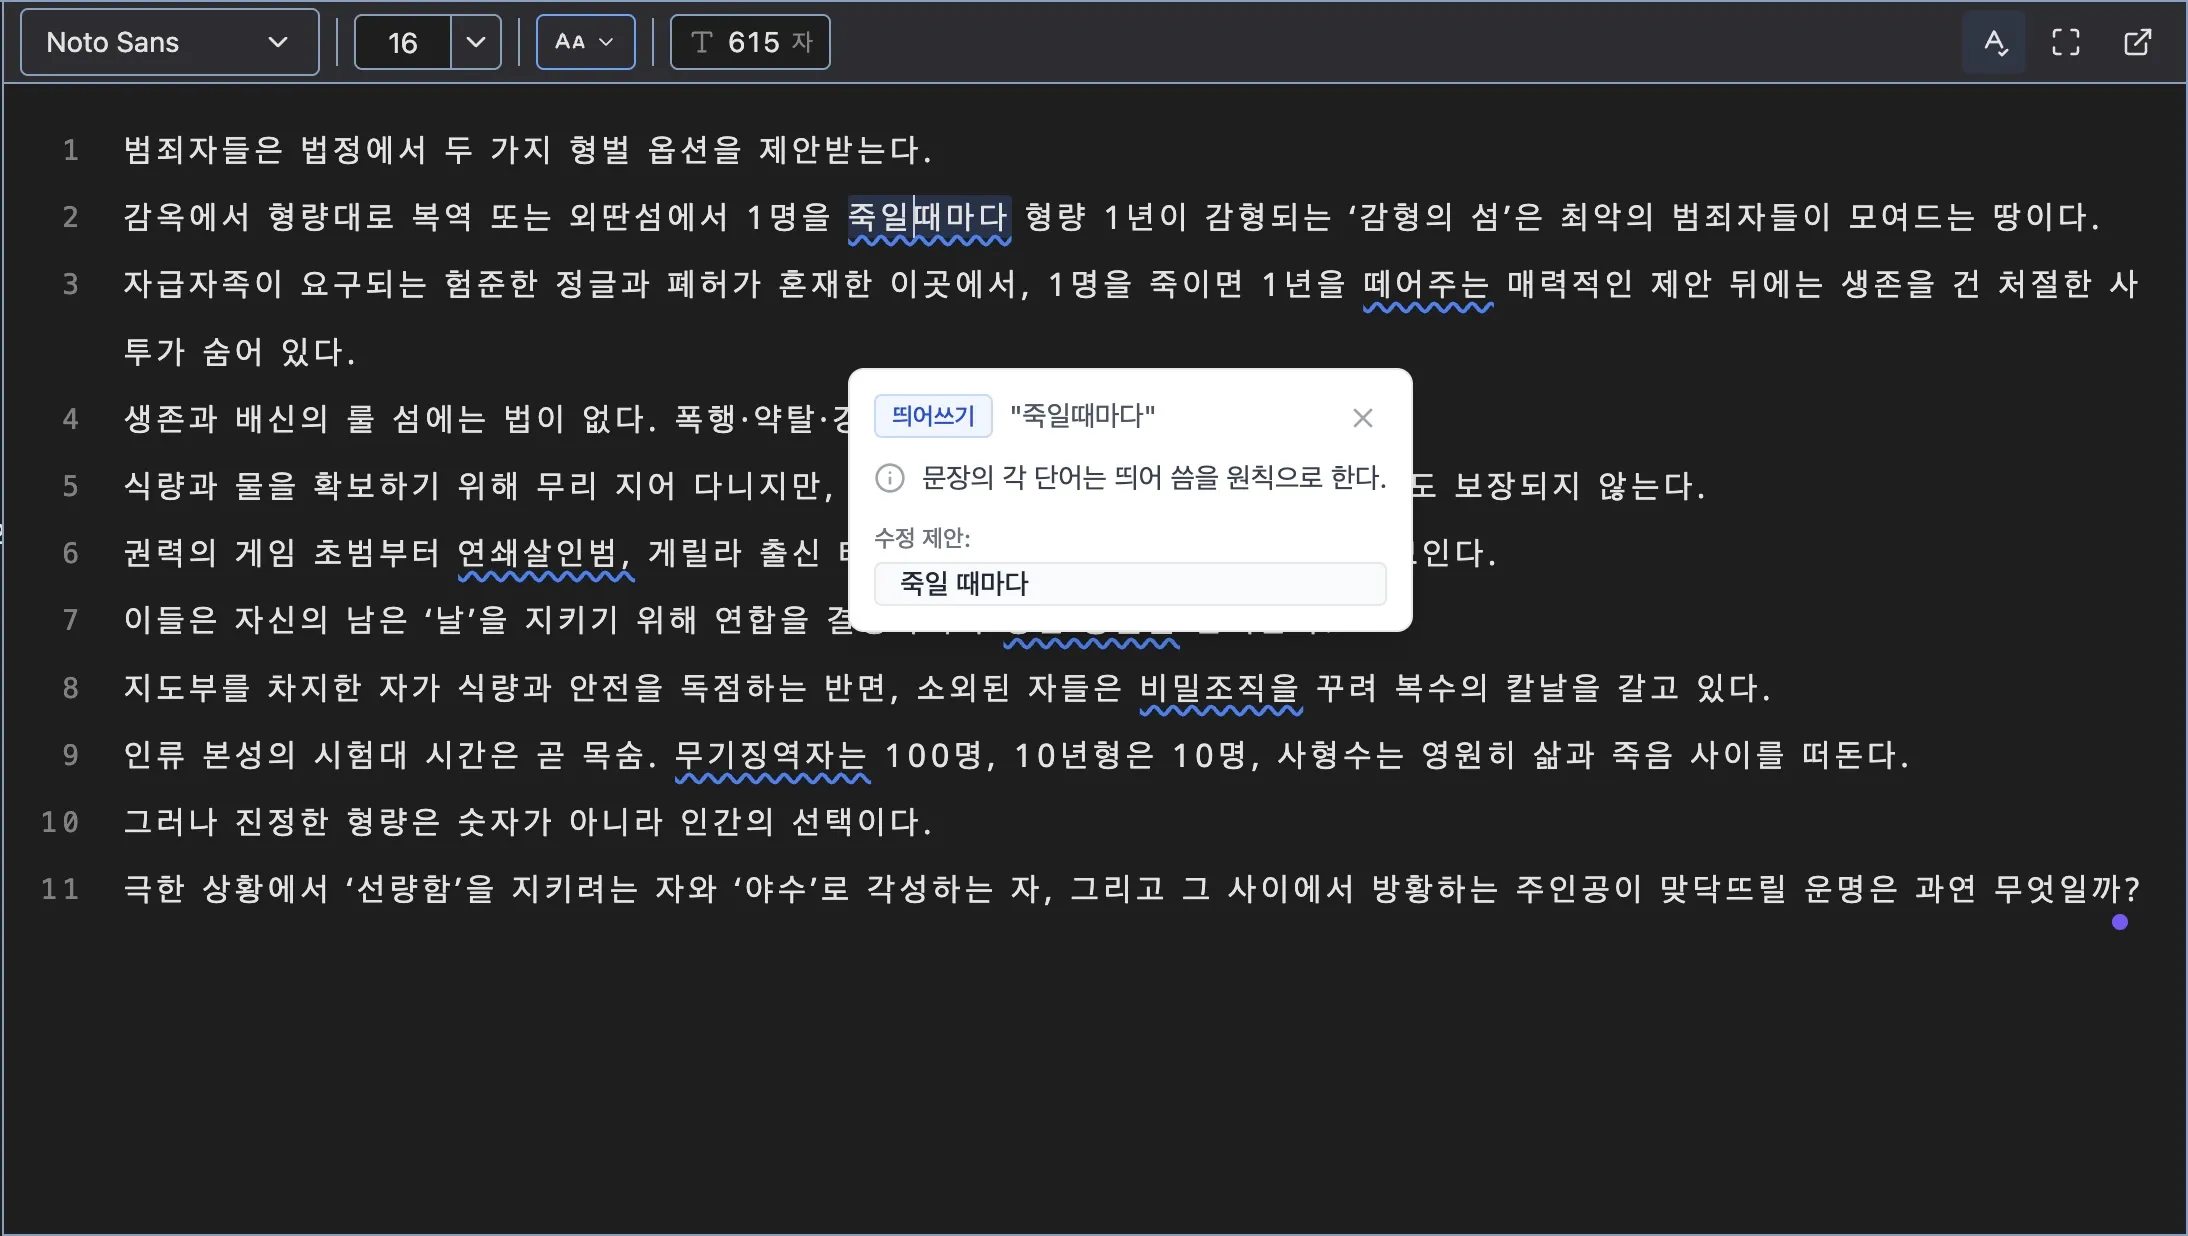
Task: Click the 띄어쓰기 category tag
Action: tap(932, 415)
